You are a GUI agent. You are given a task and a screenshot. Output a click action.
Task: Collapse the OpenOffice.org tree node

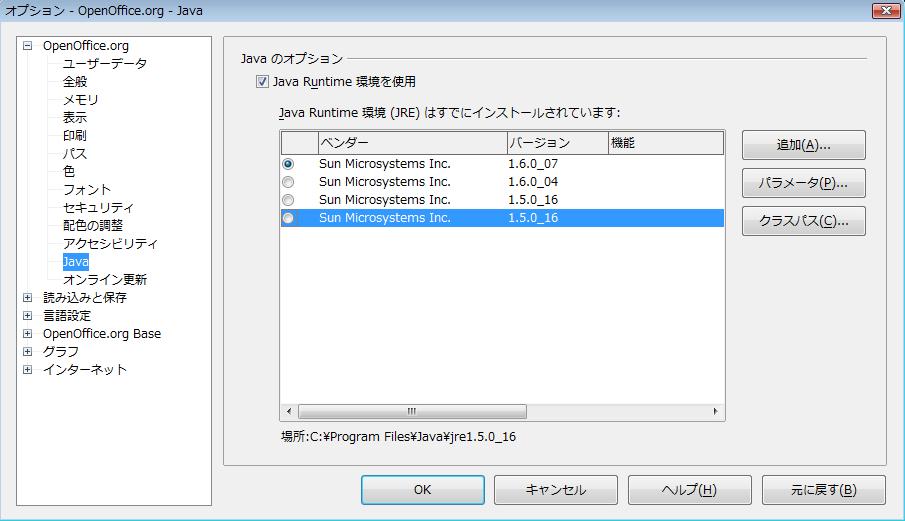[x=28, y=46]
